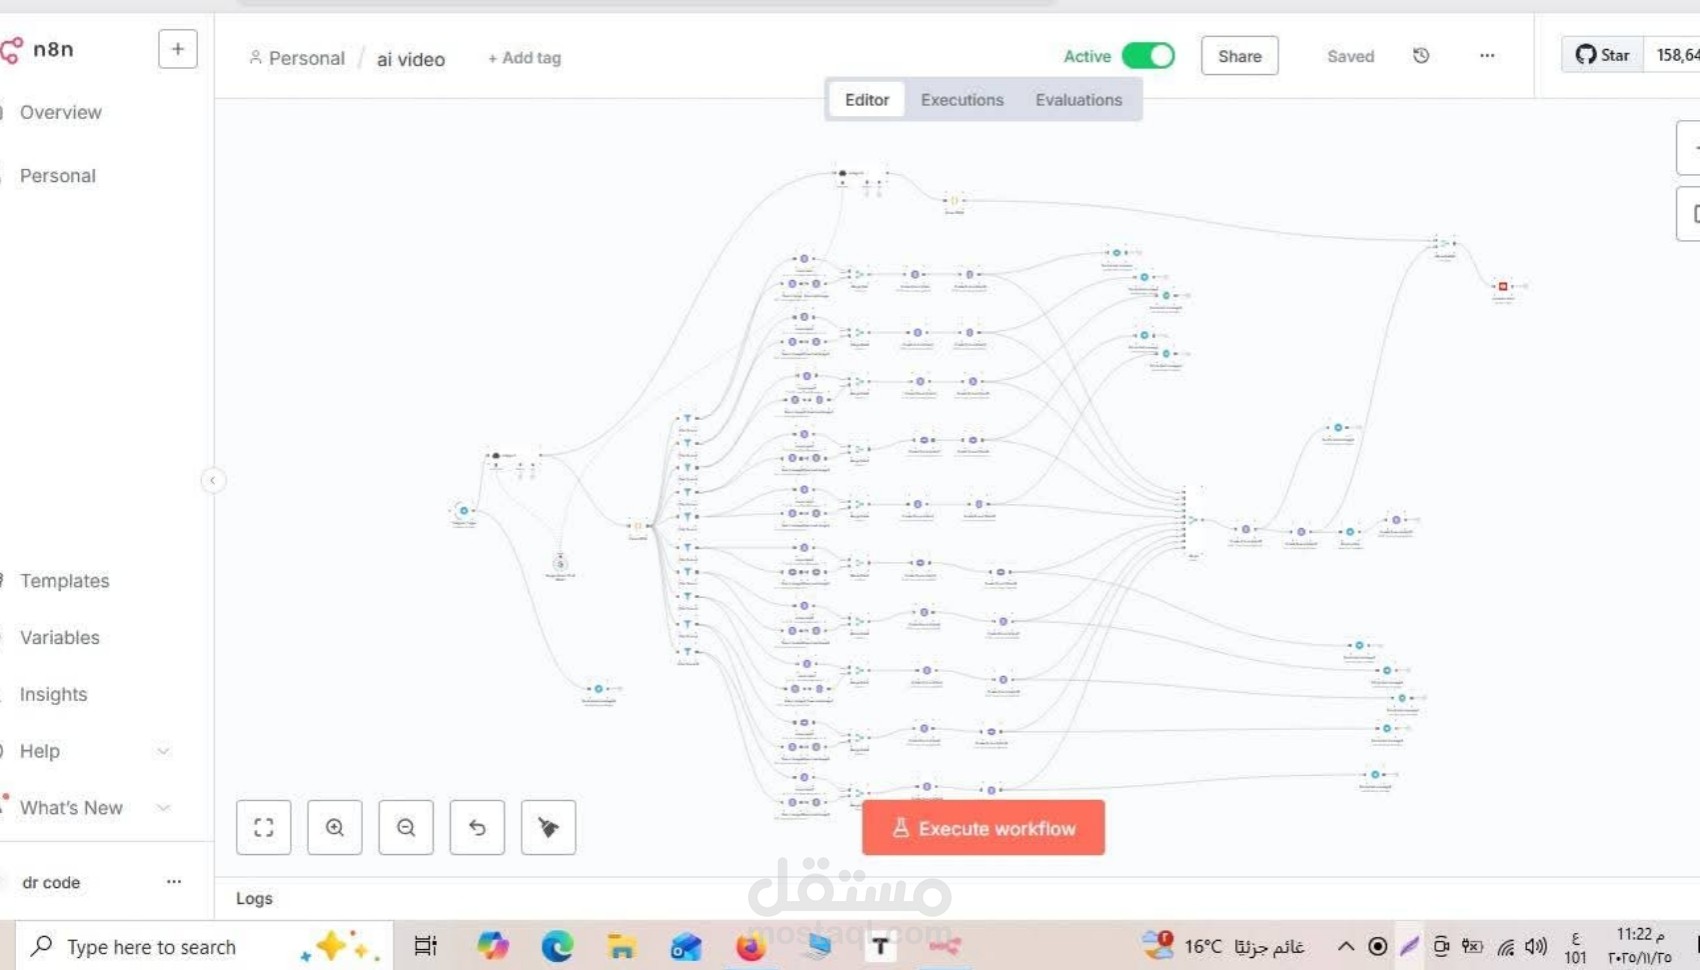Click the dr code user profile
This screenshot has width=1700, height=970.
pyautogui.click(x=51, y=882)
